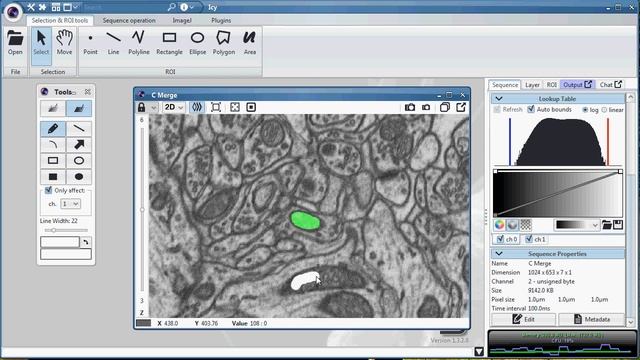Click the Edit sequence properties button
640x360 pixels.
tap(523, 319)
